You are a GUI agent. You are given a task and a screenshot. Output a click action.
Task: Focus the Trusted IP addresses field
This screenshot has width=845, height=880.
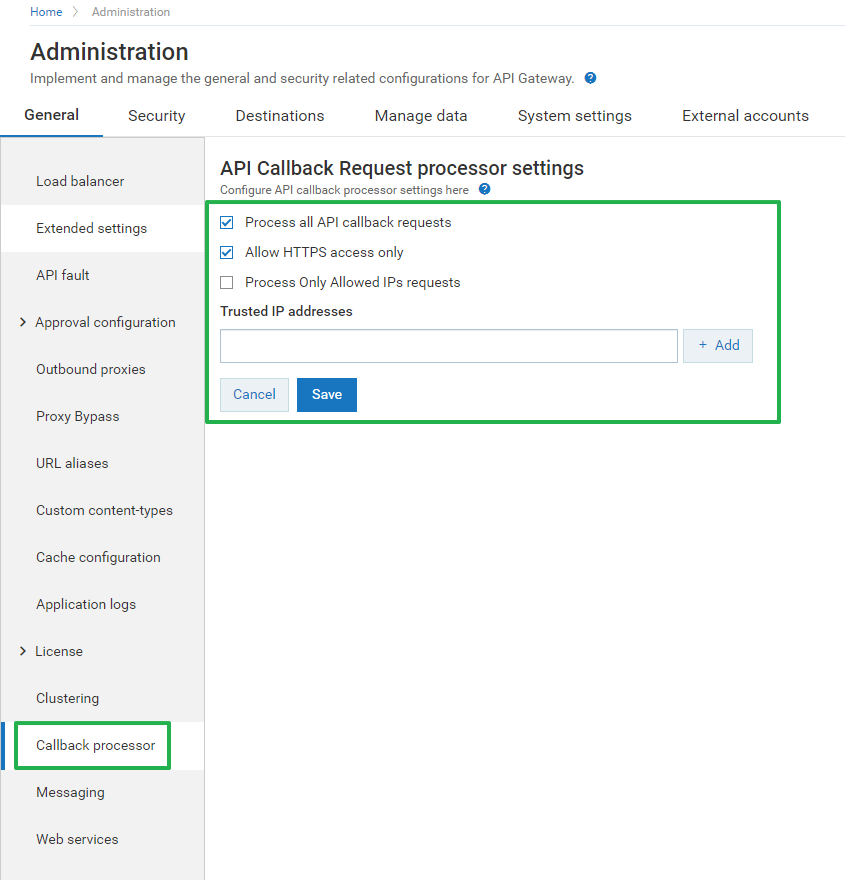(x=449, y=346)
